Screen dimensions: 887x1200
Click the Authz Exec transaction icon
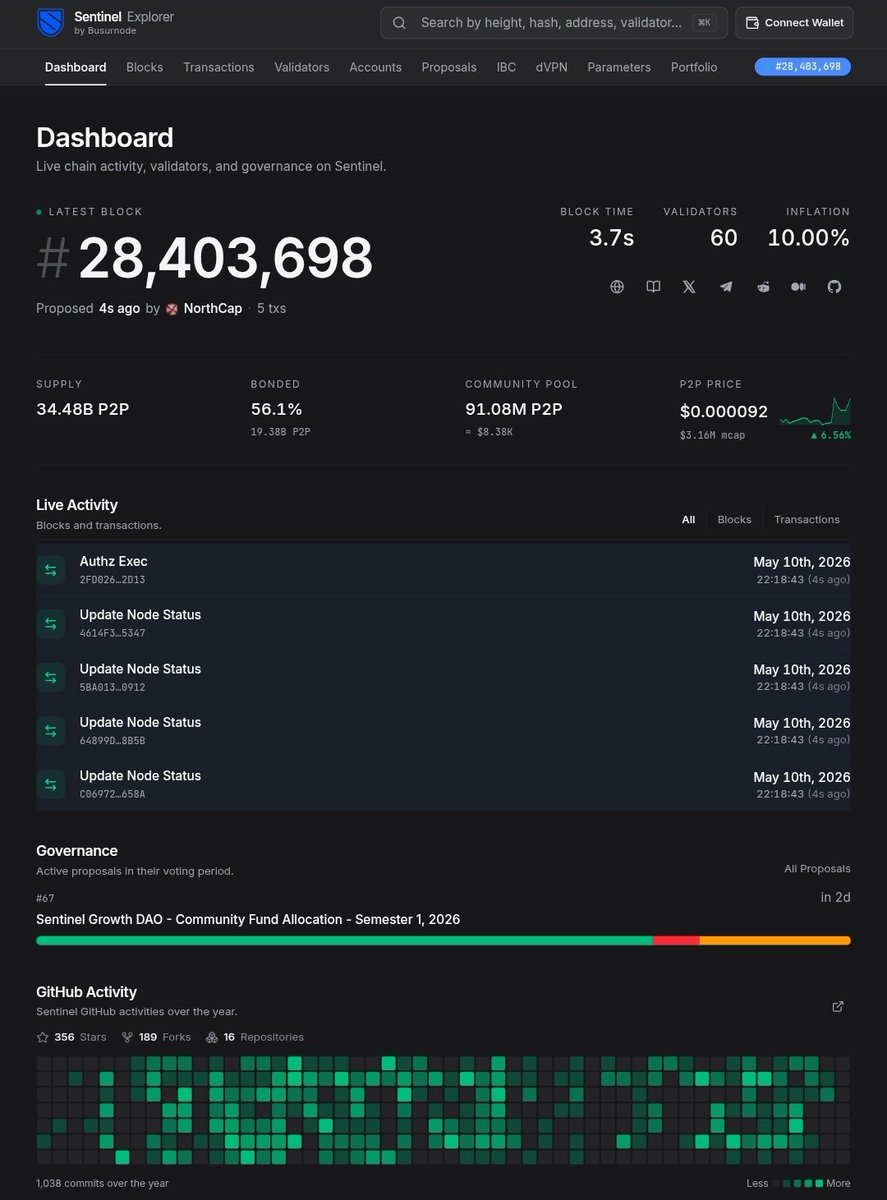(x=50, y=570)
